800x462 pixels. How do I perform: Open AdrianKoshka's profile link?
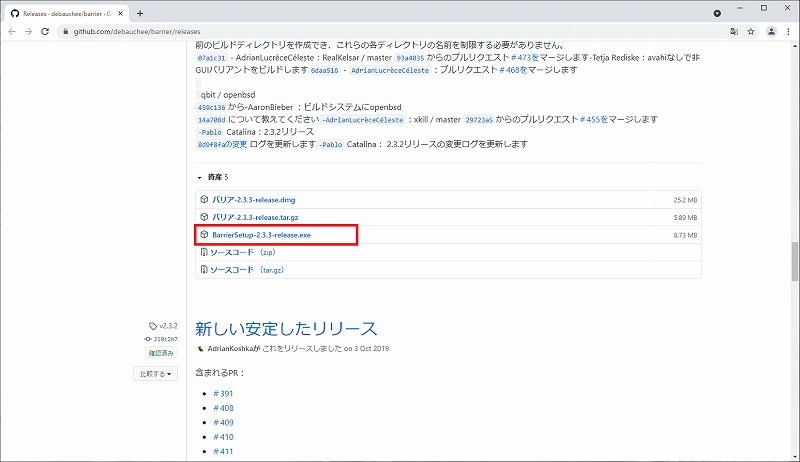[230, 349]
